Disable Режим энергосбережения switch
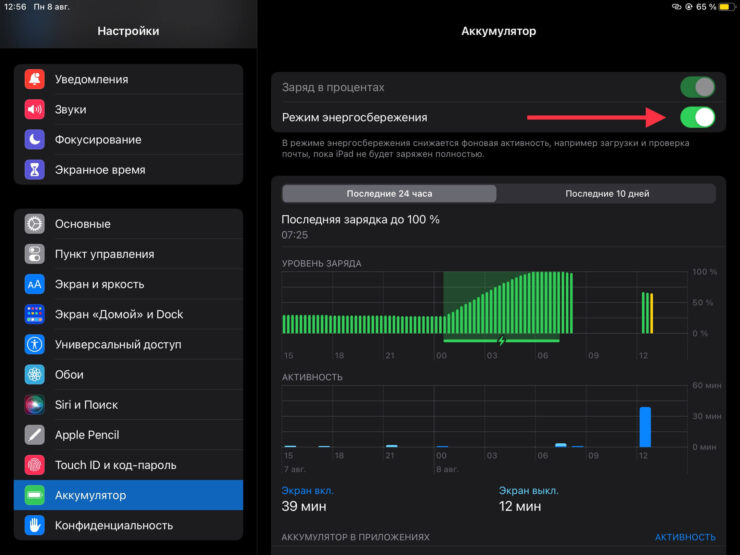This screenshot has width=740, height=555. coord(697,117)
